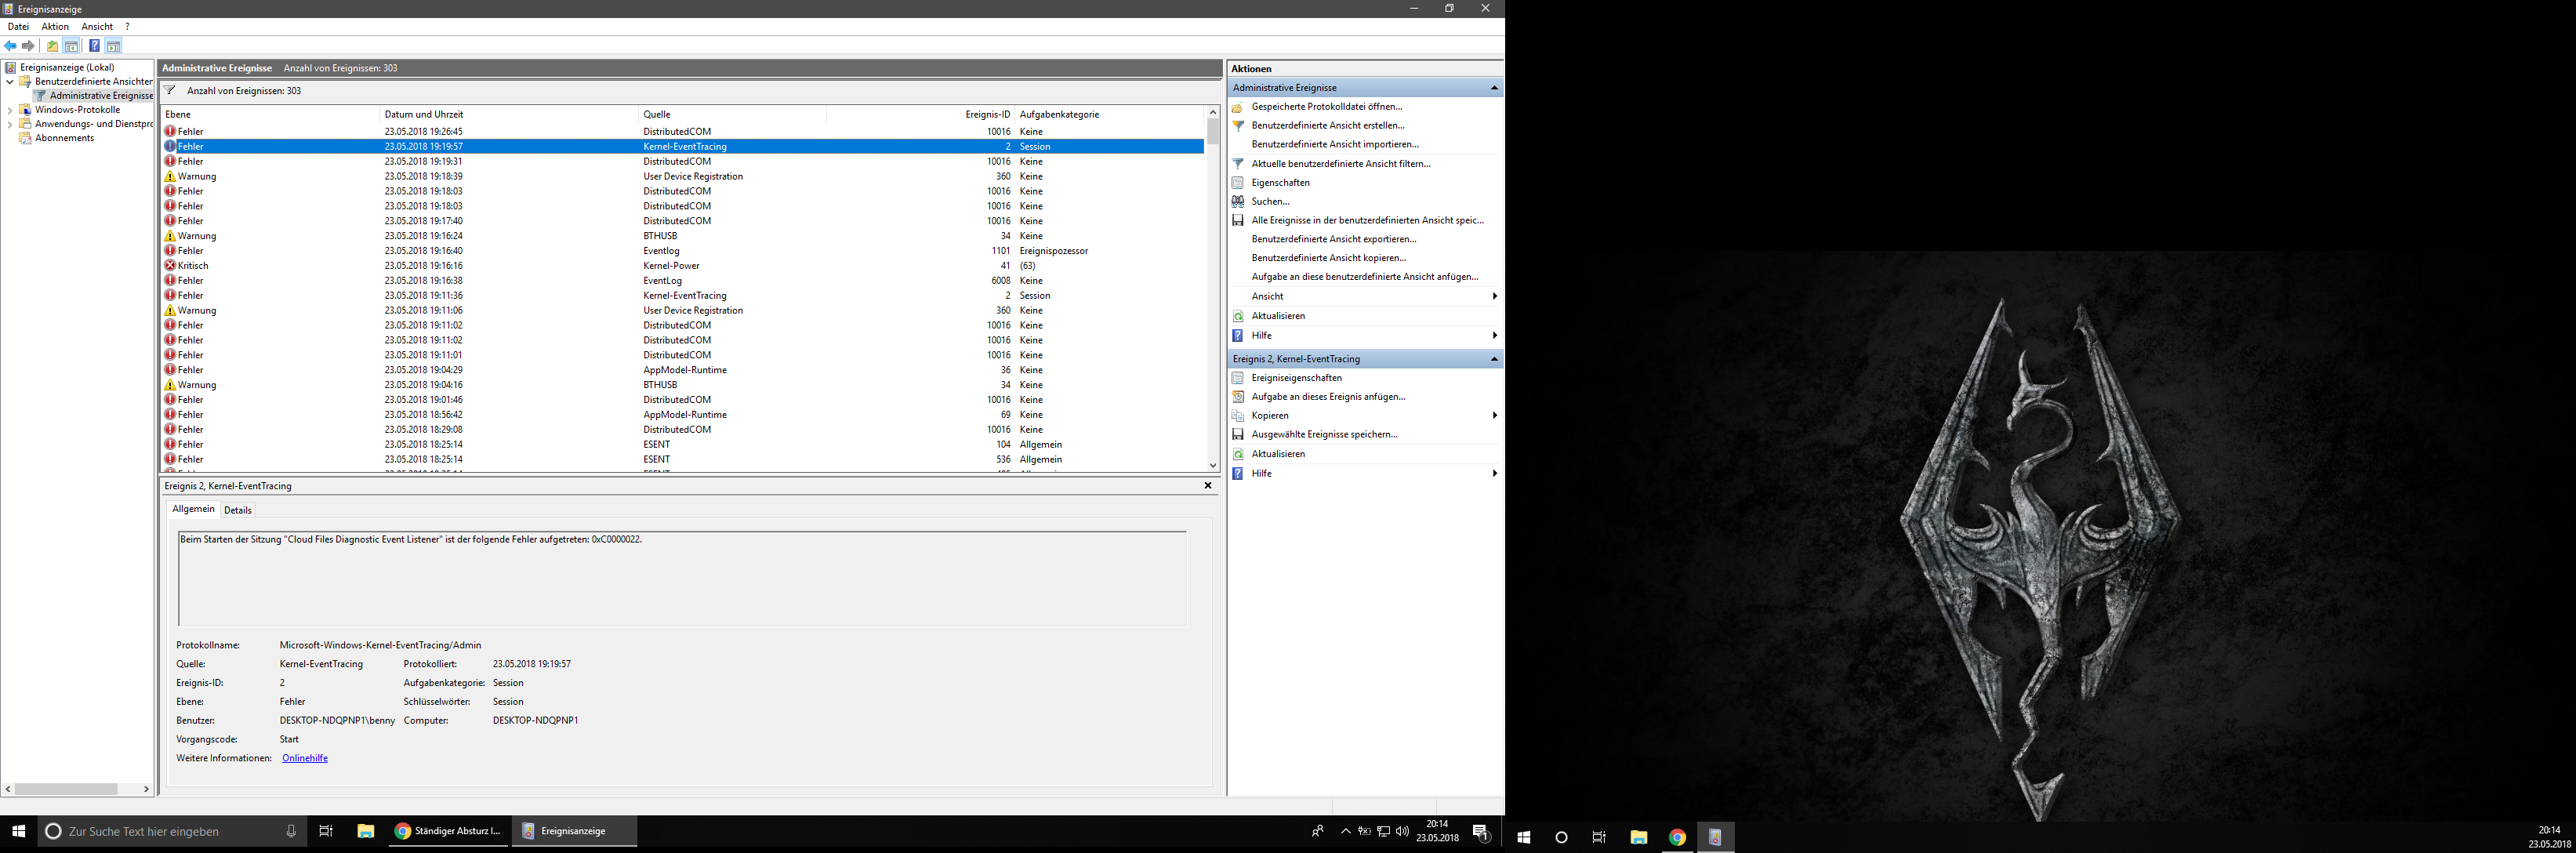2576x853 pixels.
Task: Toggle console tree visibility toolbar icon
Action: pyautogui.click(x=71, y=47)
